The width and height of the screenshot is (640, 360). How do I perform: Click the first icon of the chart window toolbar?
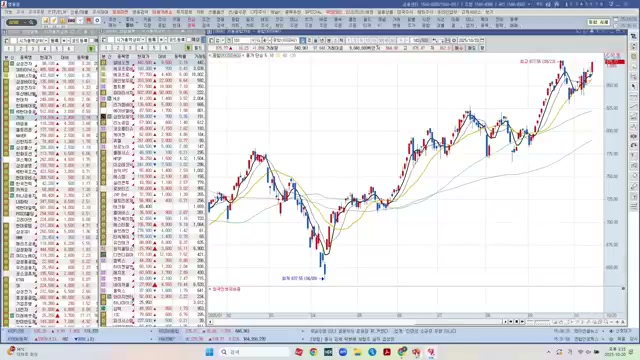211,40
